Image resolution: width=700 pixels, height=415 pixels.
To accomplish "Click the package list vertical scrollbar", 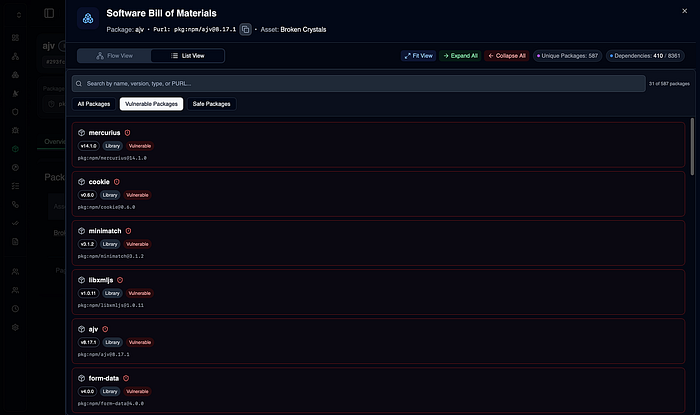I will [692, 146].
